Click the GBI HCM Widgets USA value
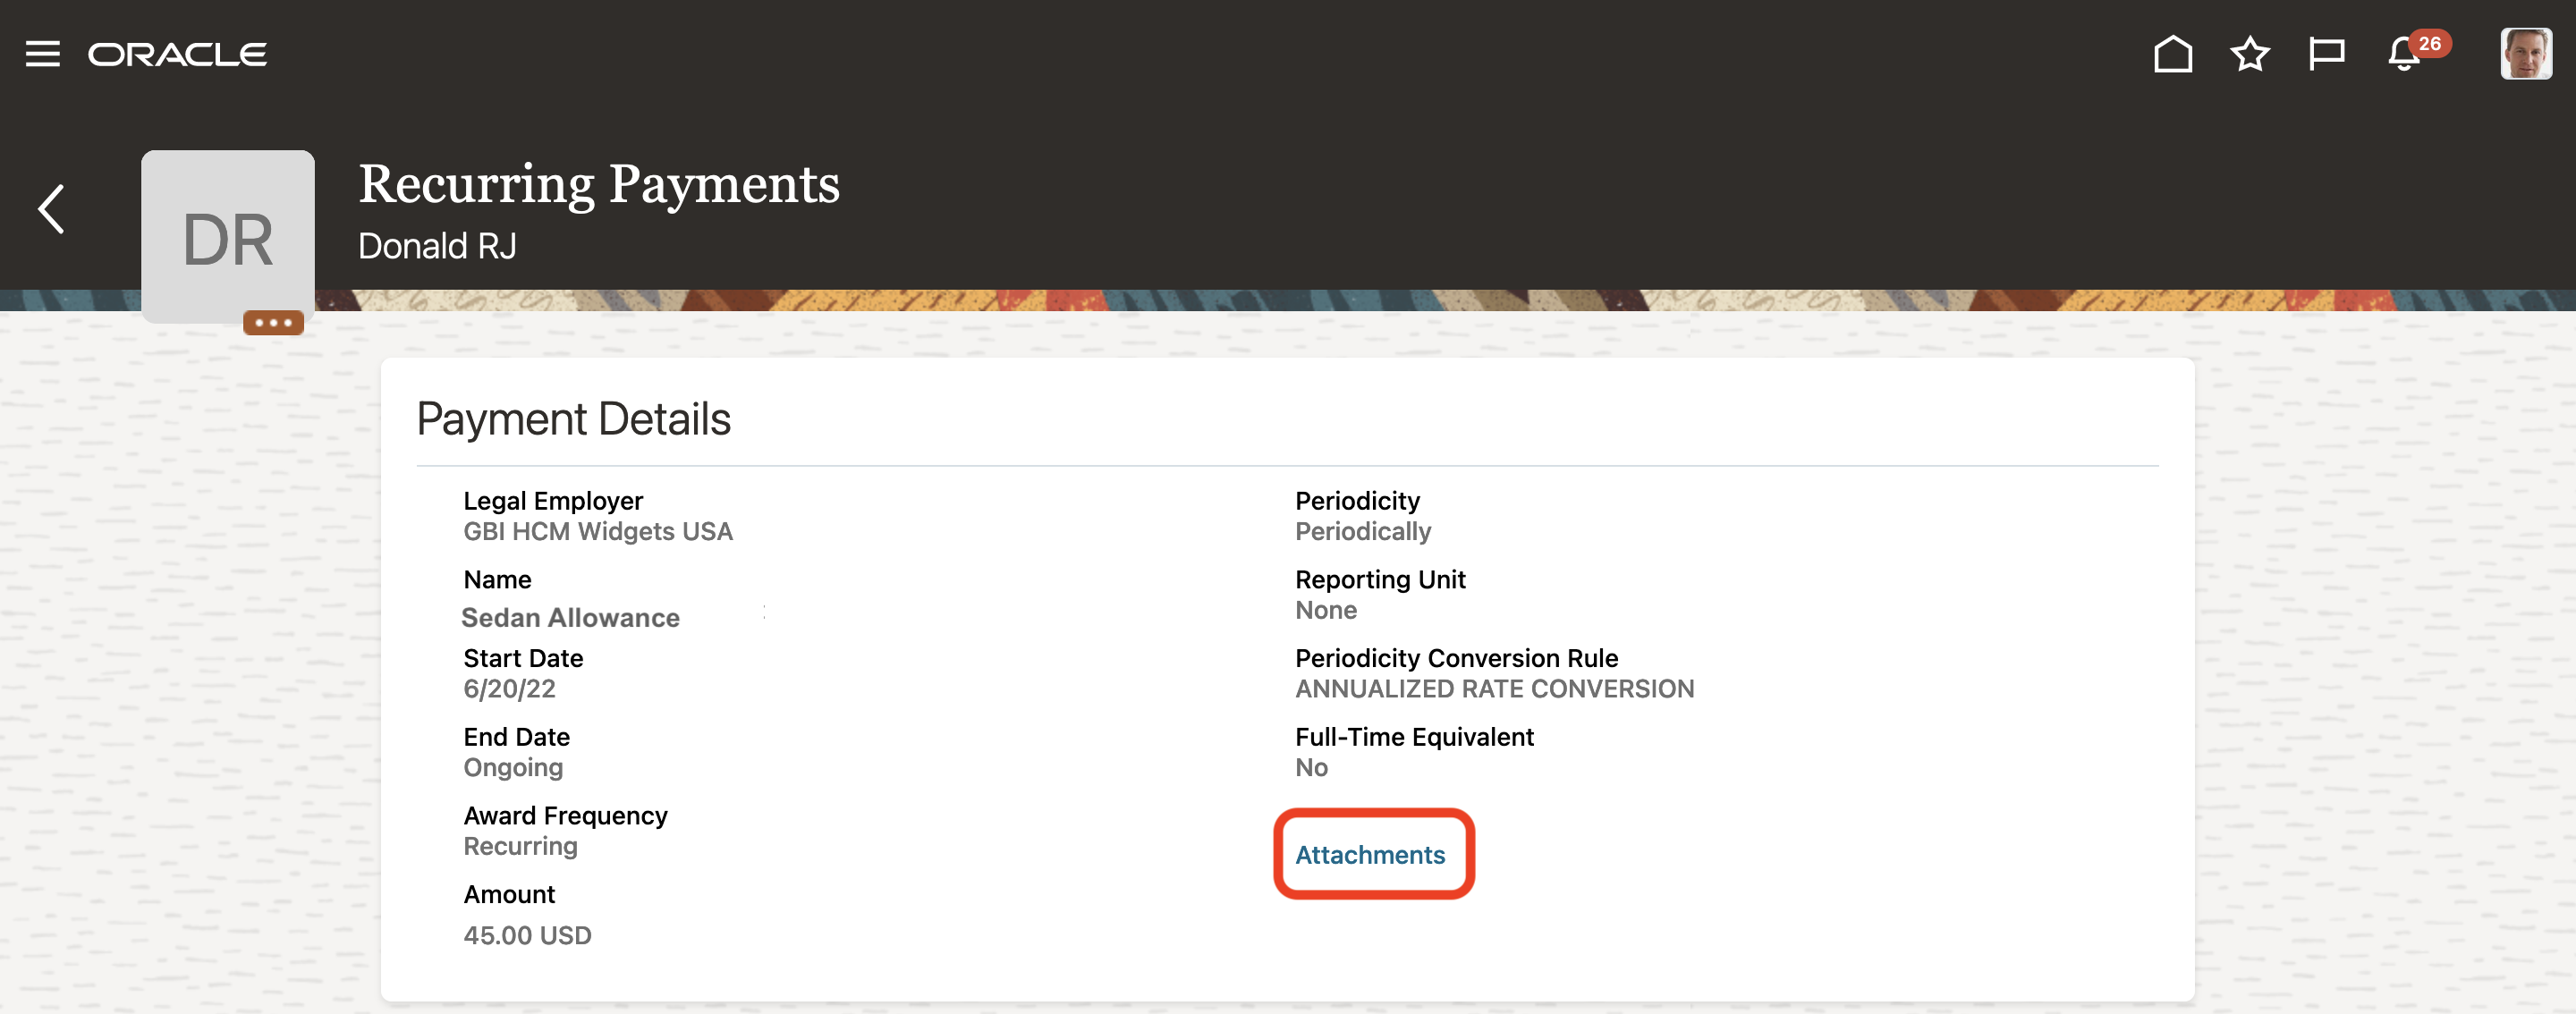This screenshot has height=1014, width=2576. point(597,531)
